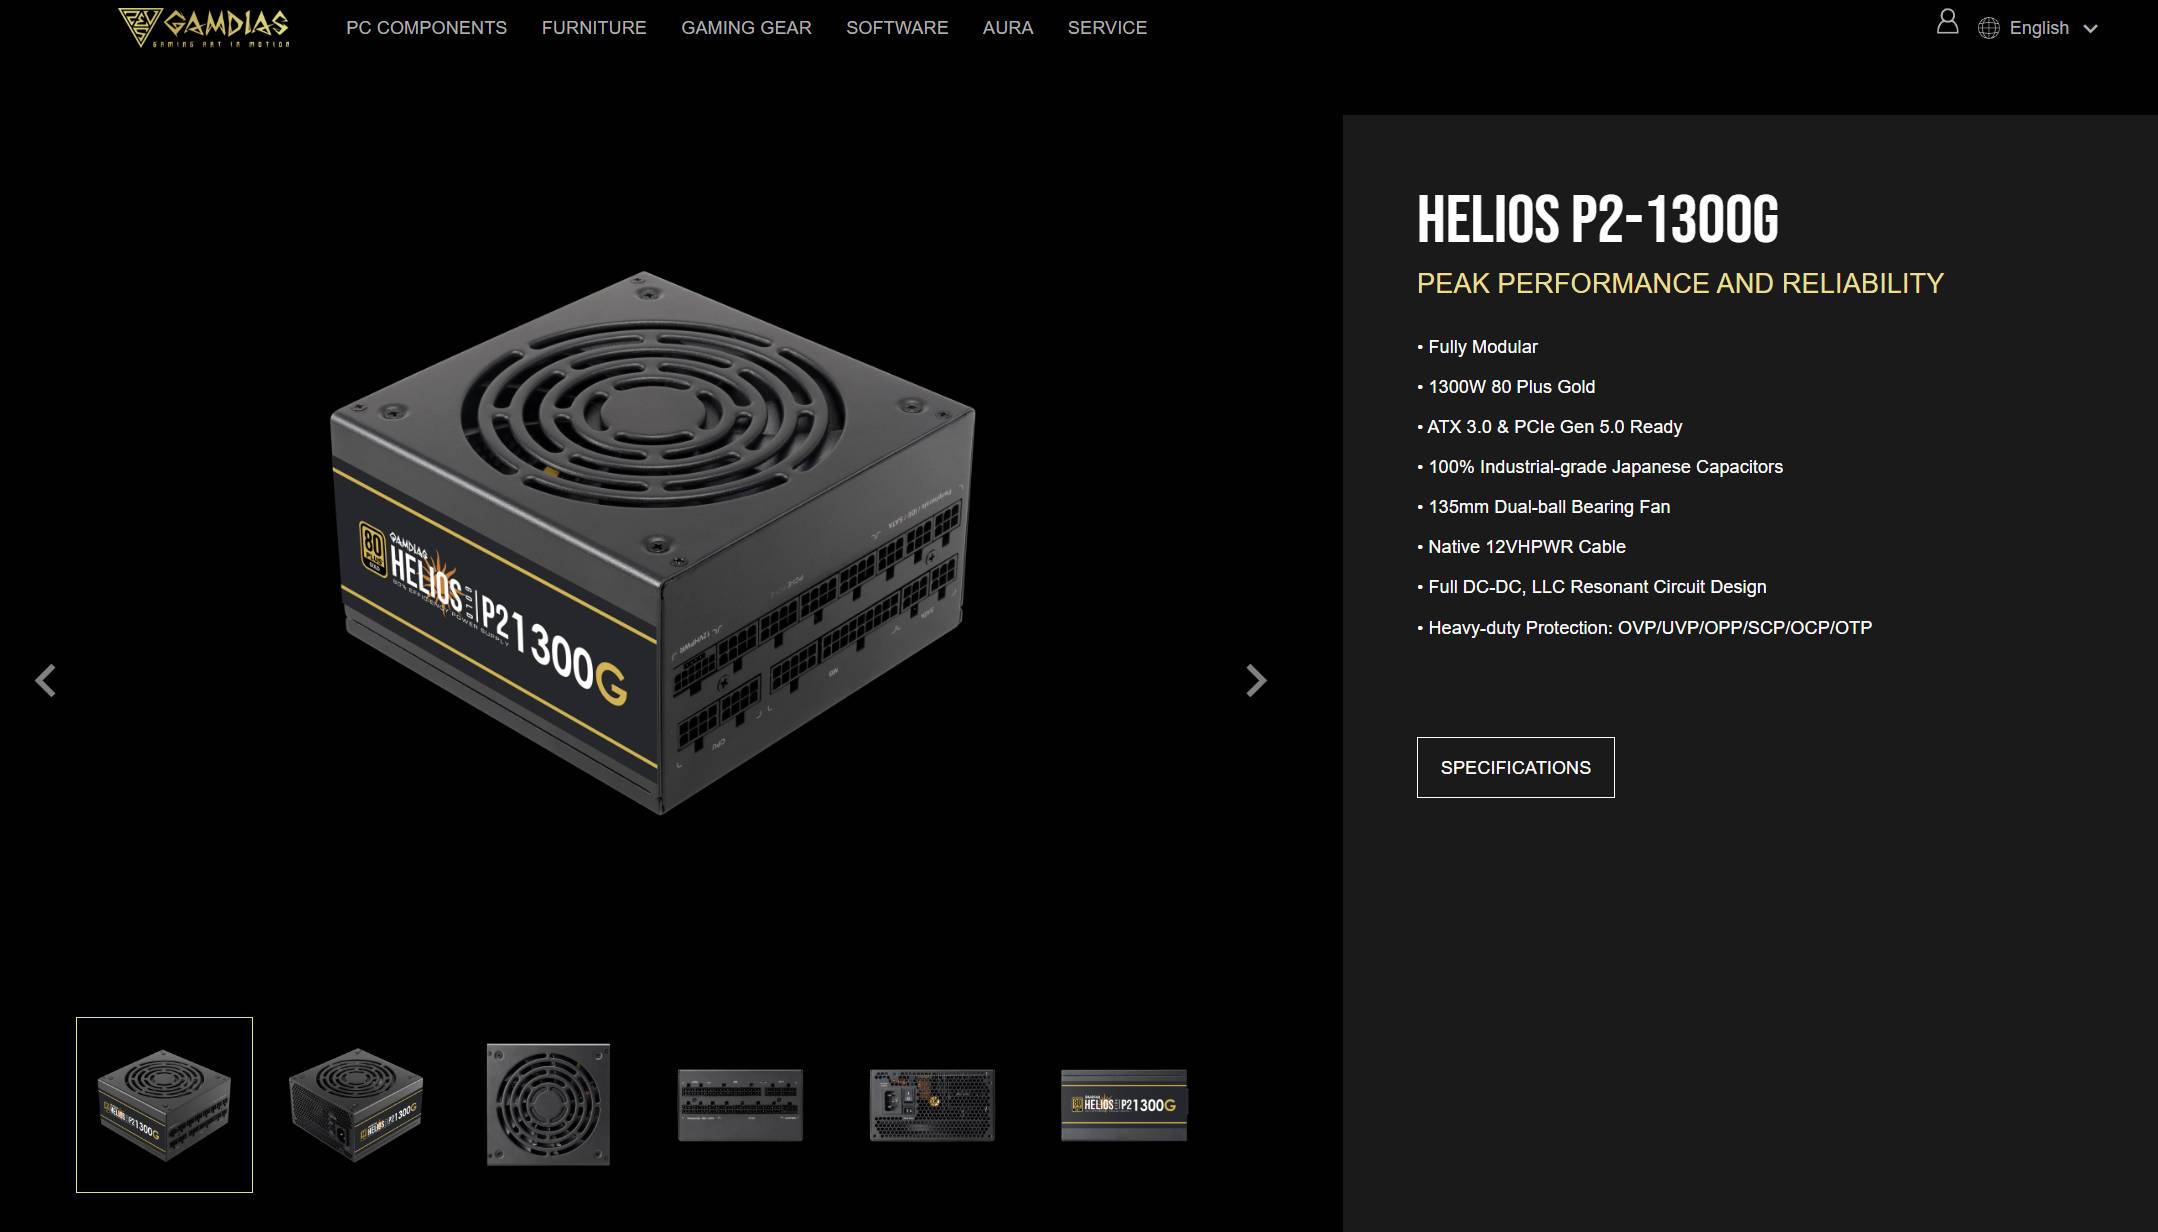Select the side label Helios thumbnail
Viewport: 2158px width, 1232px height.
[1124, 1105]
